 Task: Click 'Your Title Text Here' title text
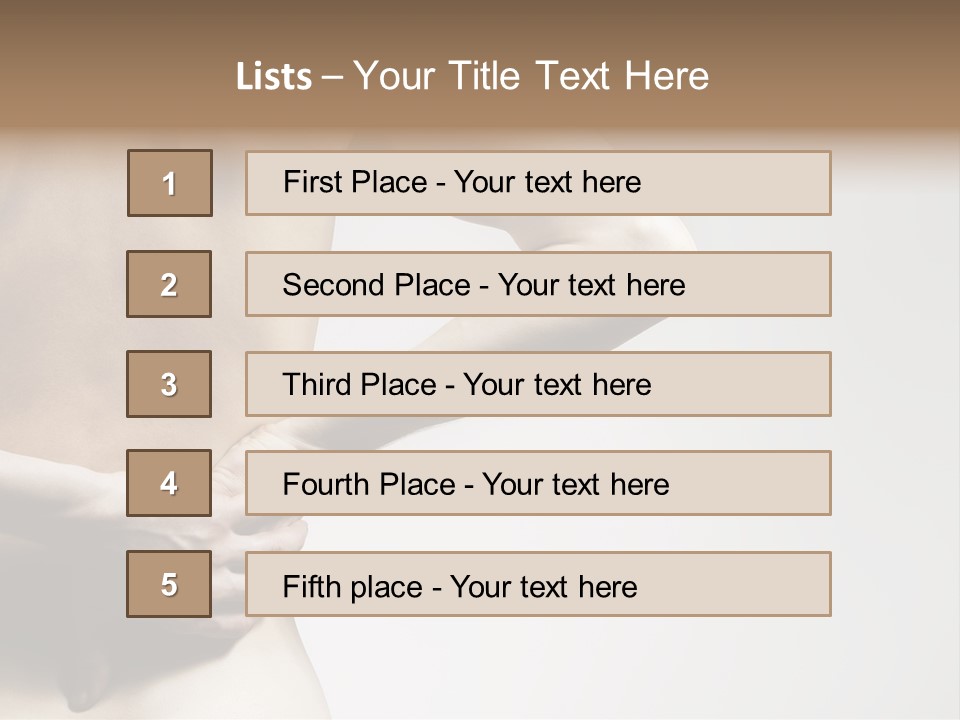(531, 77)
